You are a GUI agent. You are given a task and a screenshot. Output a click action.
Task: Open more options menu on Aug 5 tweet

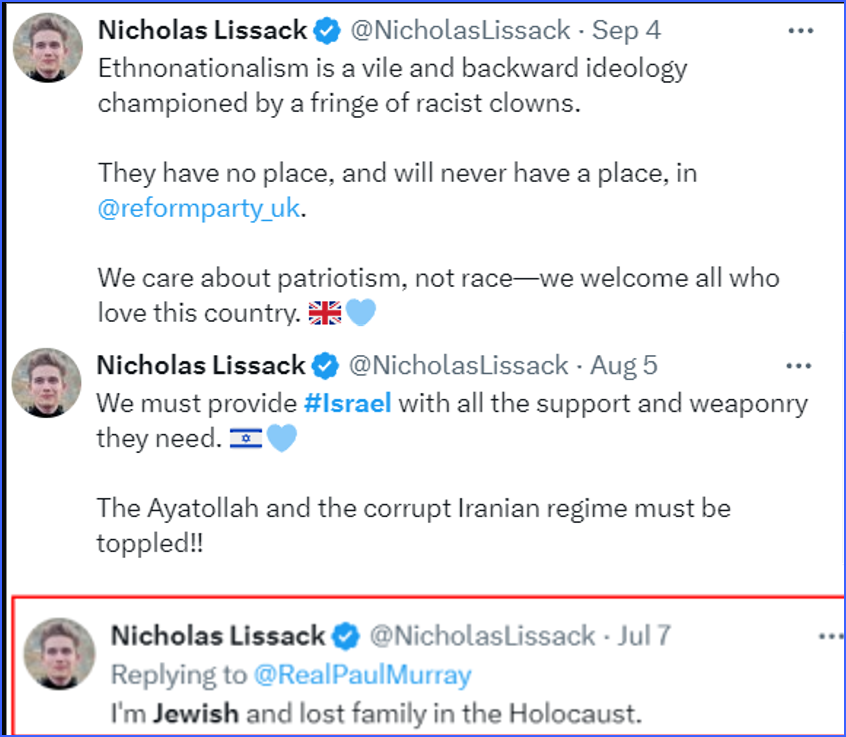point(798,366)
